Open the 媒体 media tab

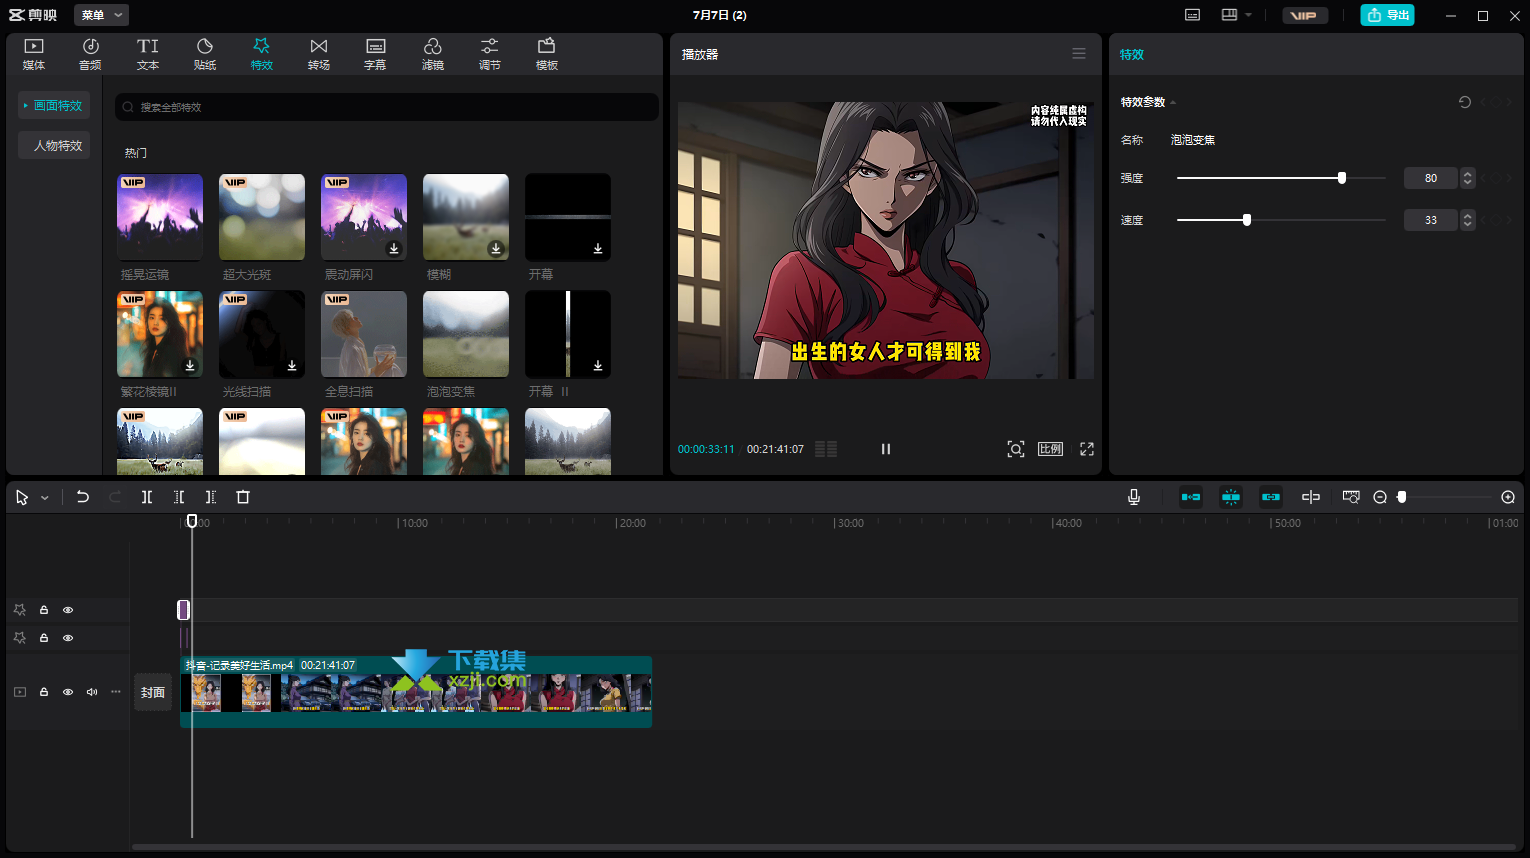pyautogui.click(x=34, y=54)
